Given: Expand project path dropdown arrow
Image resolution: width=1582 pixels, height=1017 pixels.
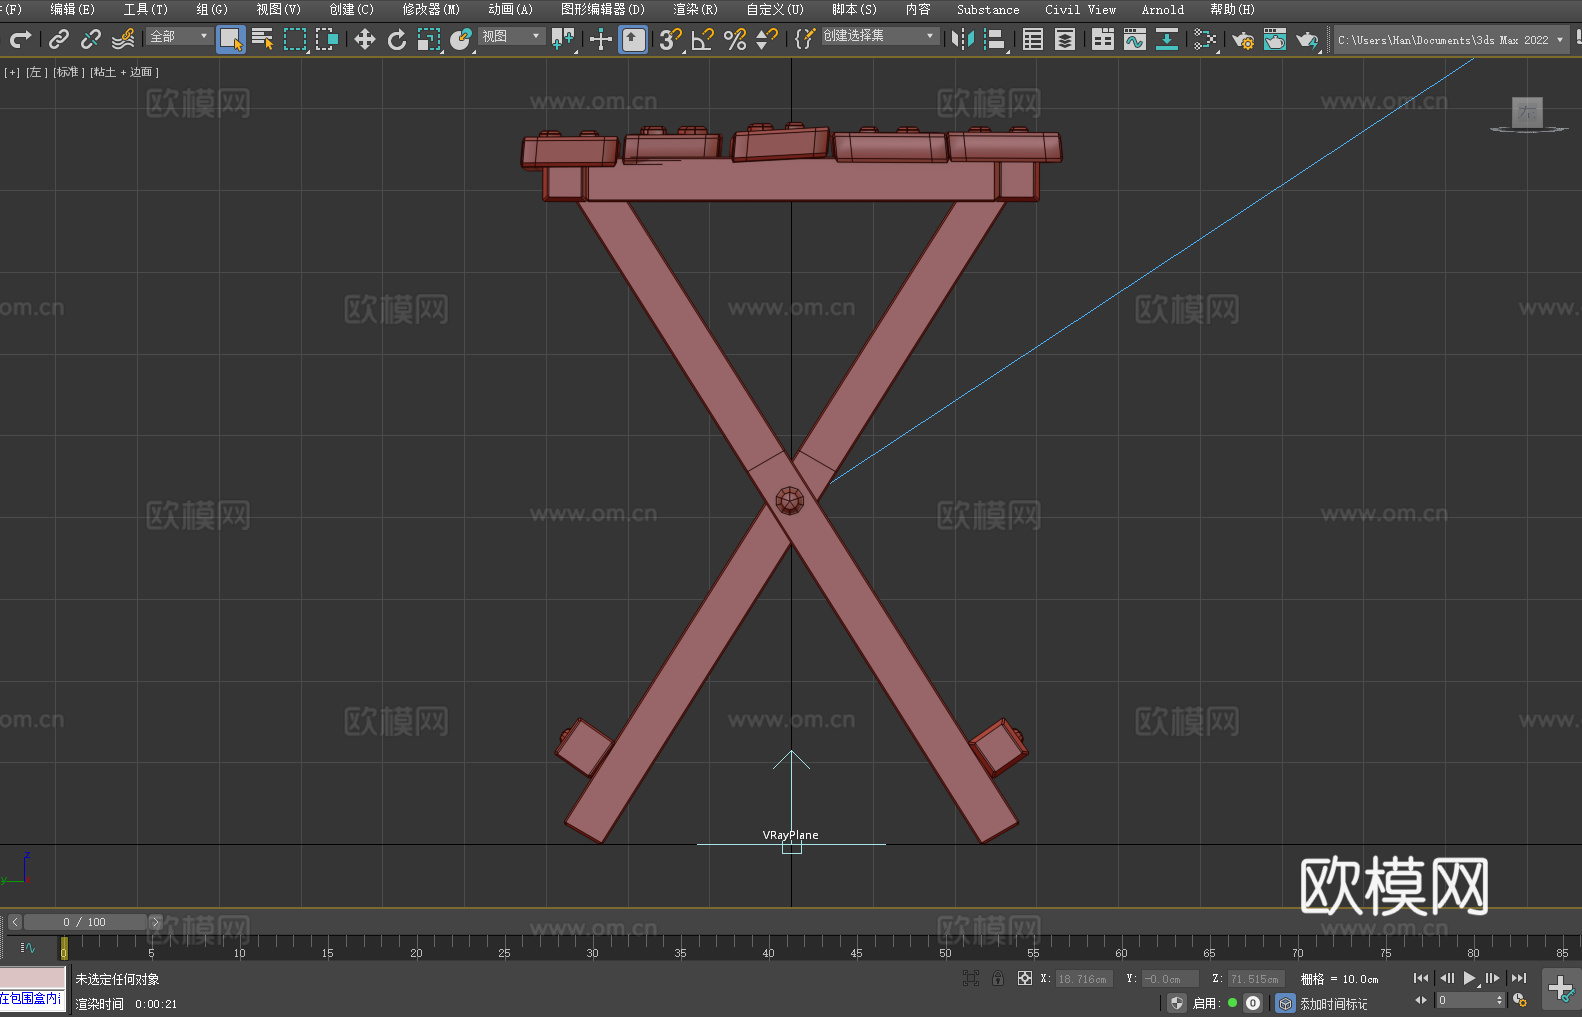Looking at the screenshot, I should click(1560, 40).
